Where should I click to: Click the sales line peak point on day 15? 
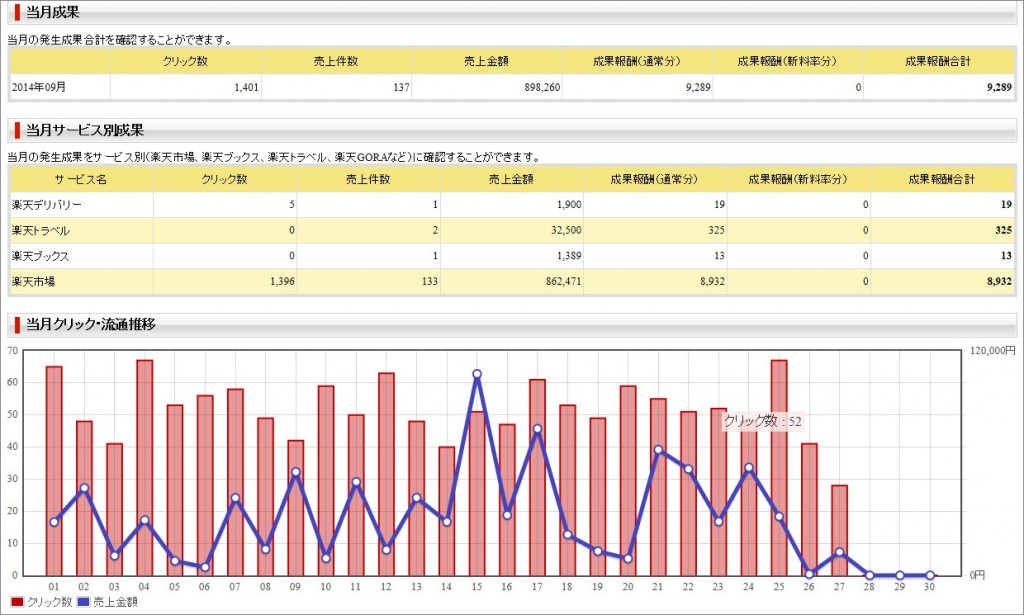477,374
